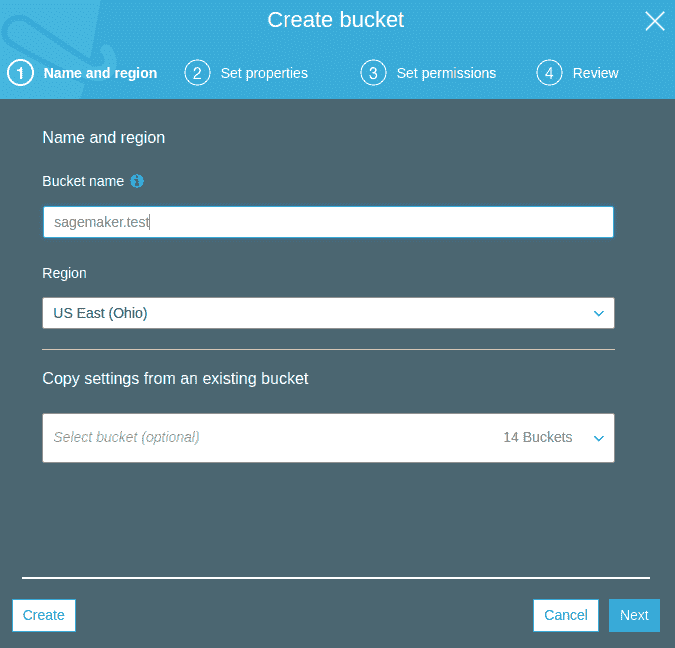Click the Cancel button

[566, 615]
